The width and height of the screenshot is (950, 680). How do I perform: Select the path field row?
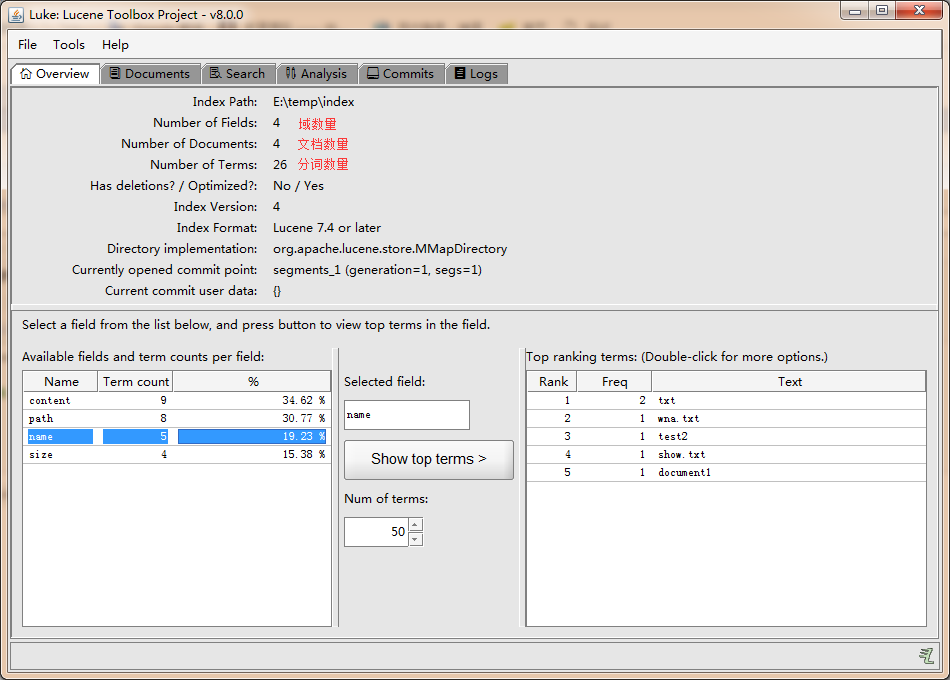click(177, 419)
